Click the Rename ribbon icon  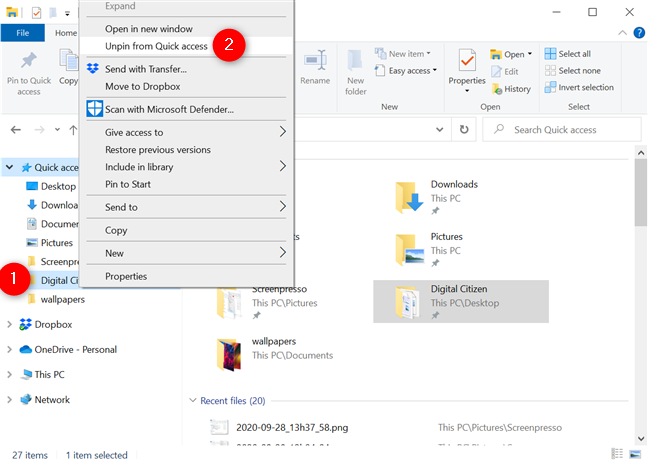tap(315, 67)
